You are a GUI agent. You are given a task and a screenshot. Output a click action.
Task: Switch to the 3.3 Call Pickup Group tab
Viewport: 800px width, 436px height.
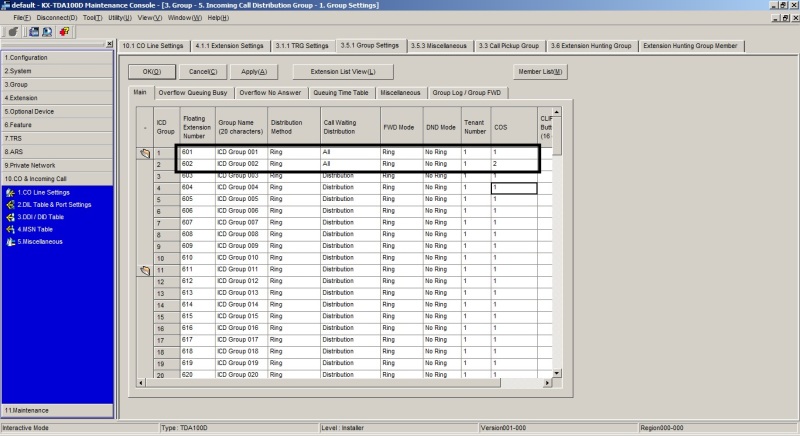pos(509,46)
